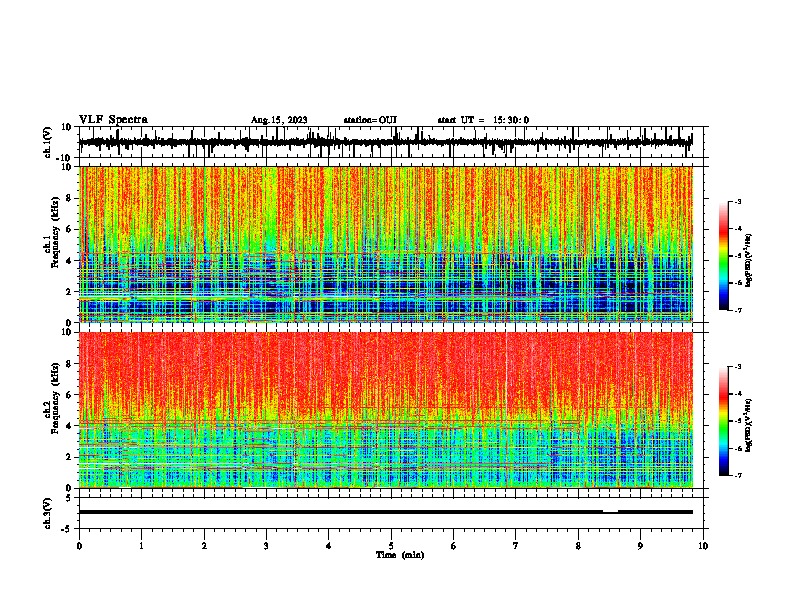This screenshot has height=612, width=792.
Task: Click time axis tick label "9"
Action: [640, 546]
